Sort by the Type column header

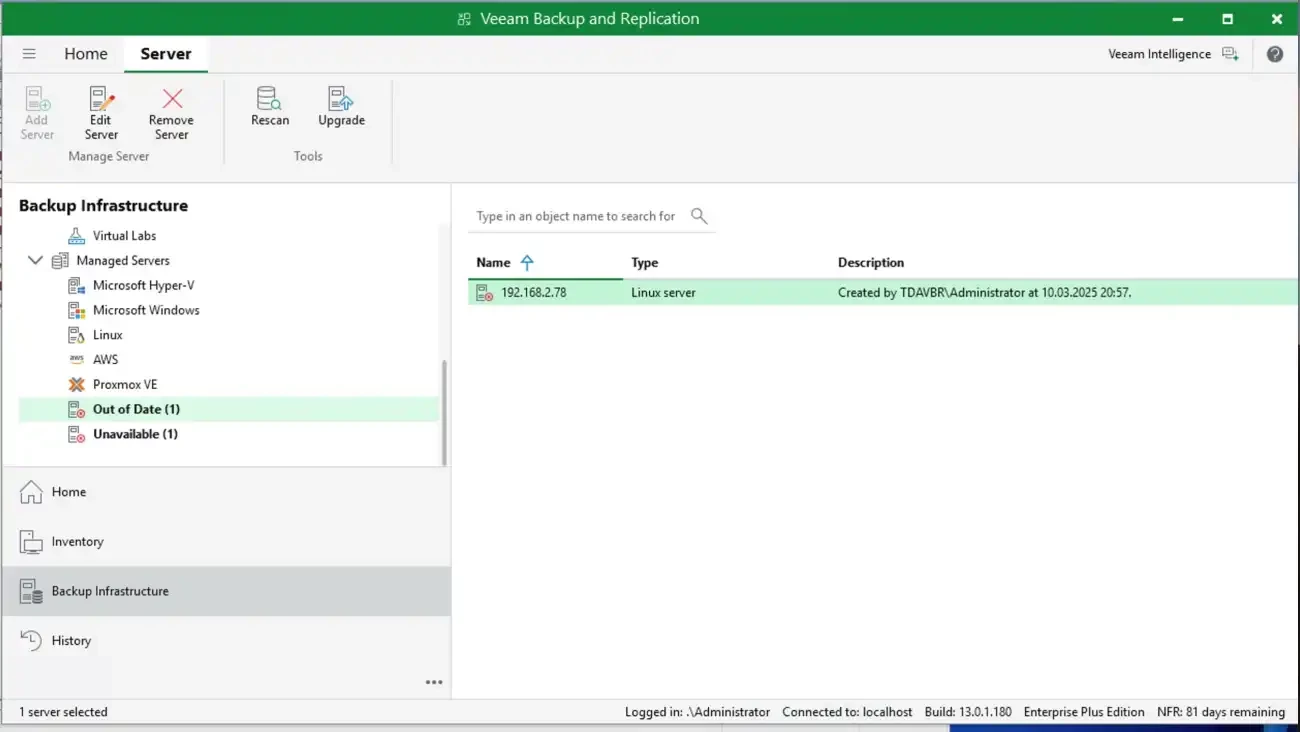[645, 263]
